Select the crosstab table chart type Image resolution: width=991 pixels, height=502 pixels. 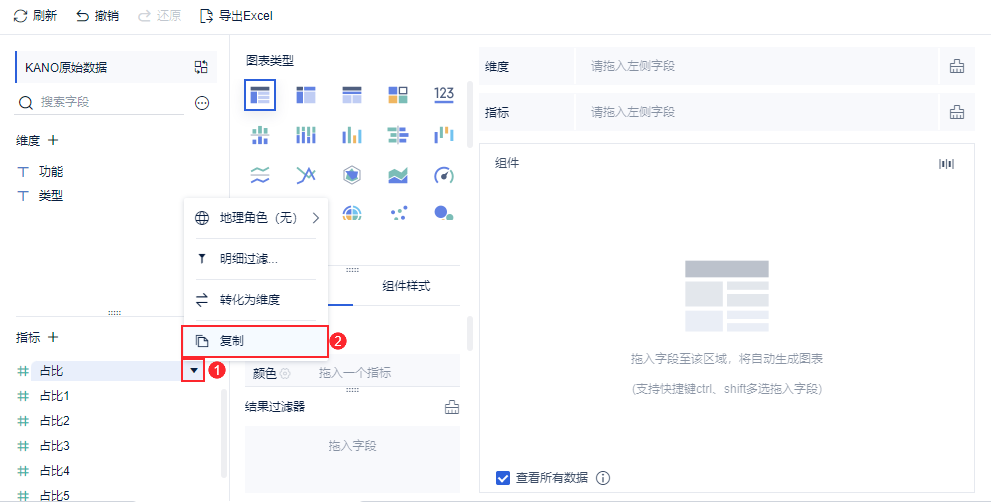click(x=306, y=95)
